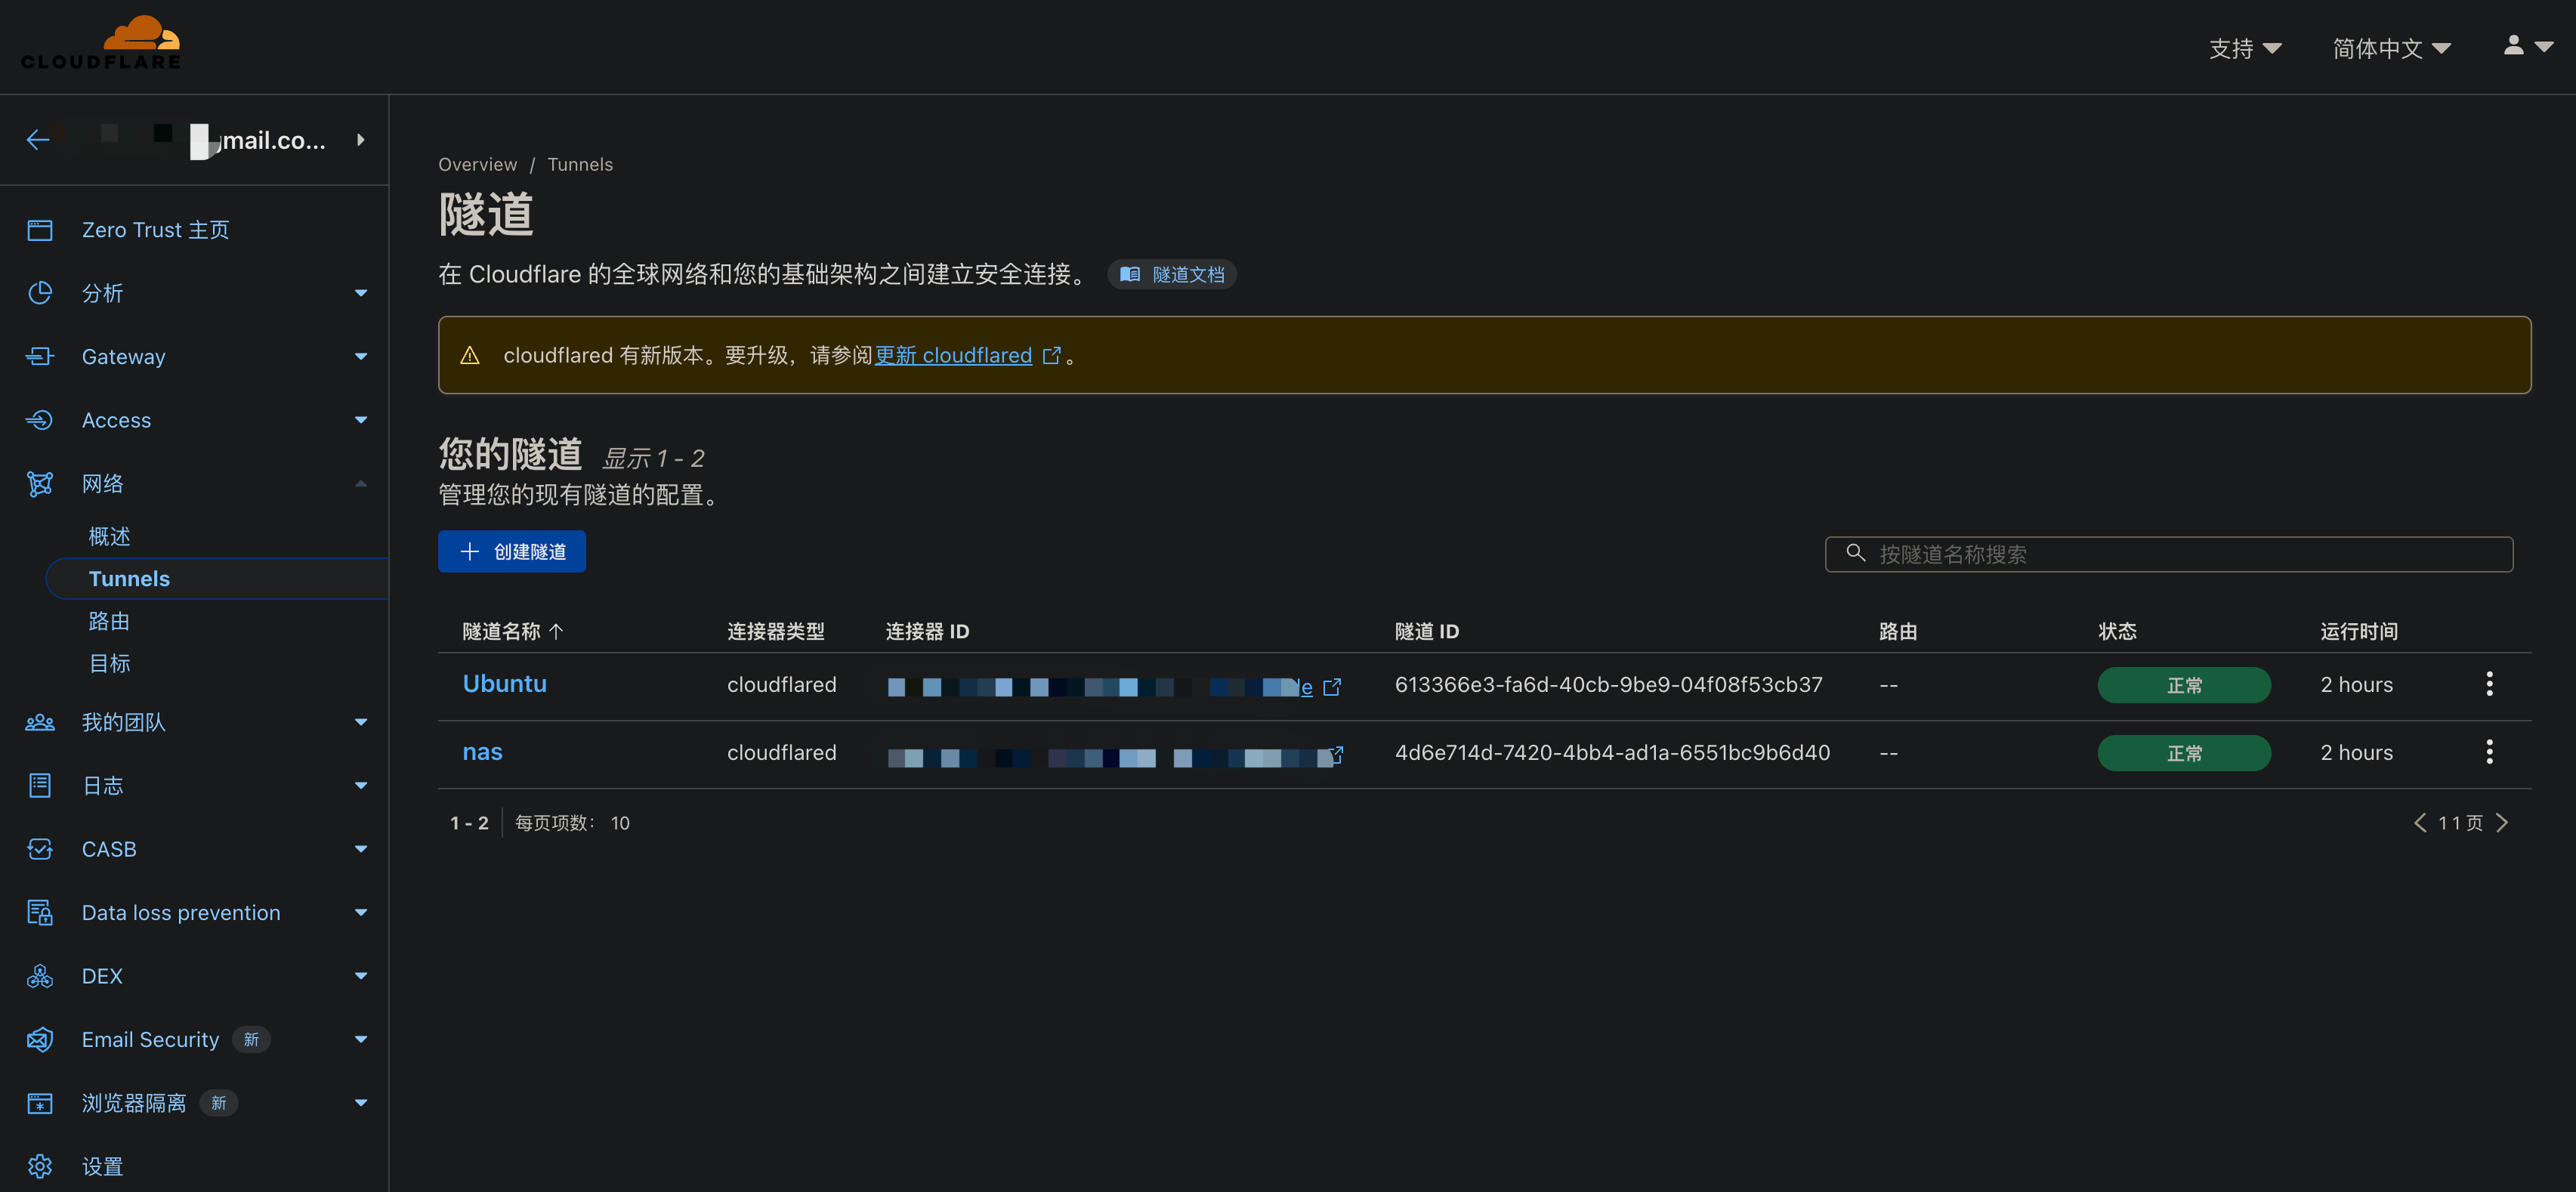Screen dimensions: 2576x1192
Task: Follow the 更新 cloudflared link
Action: click(953, 355)
